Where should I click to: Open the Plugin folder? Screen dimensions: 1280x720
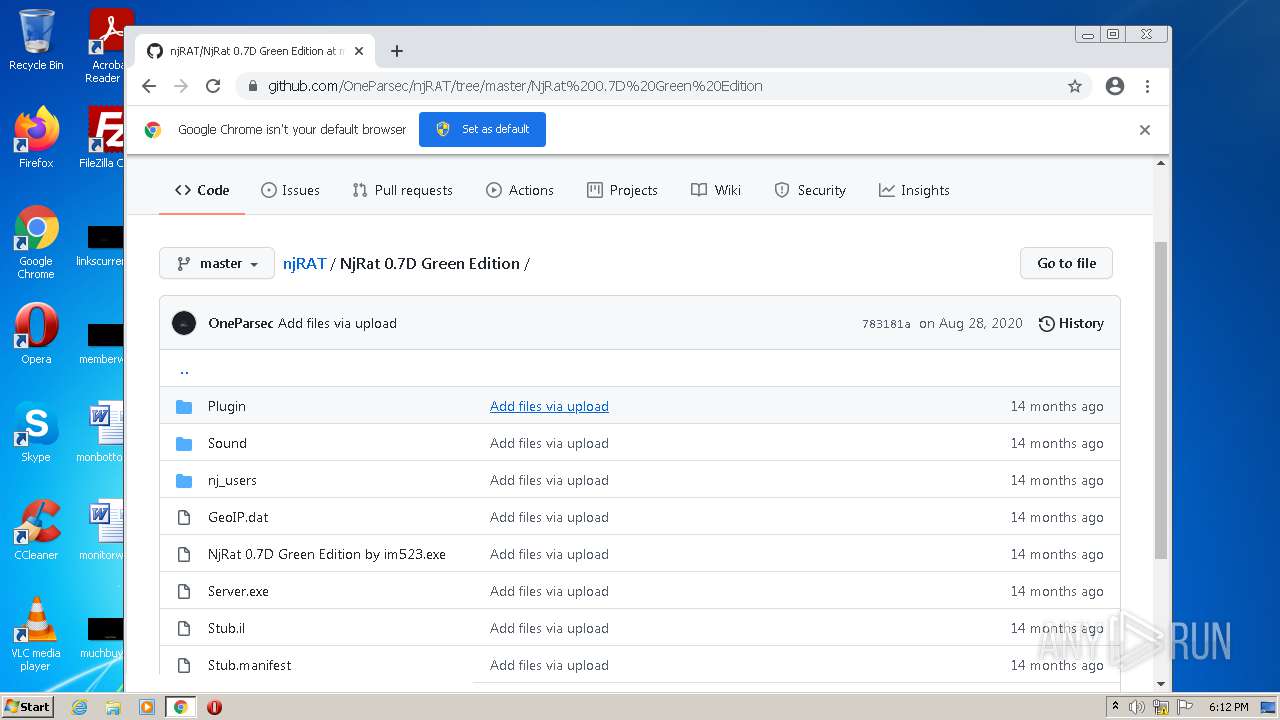tap(227, 406)
